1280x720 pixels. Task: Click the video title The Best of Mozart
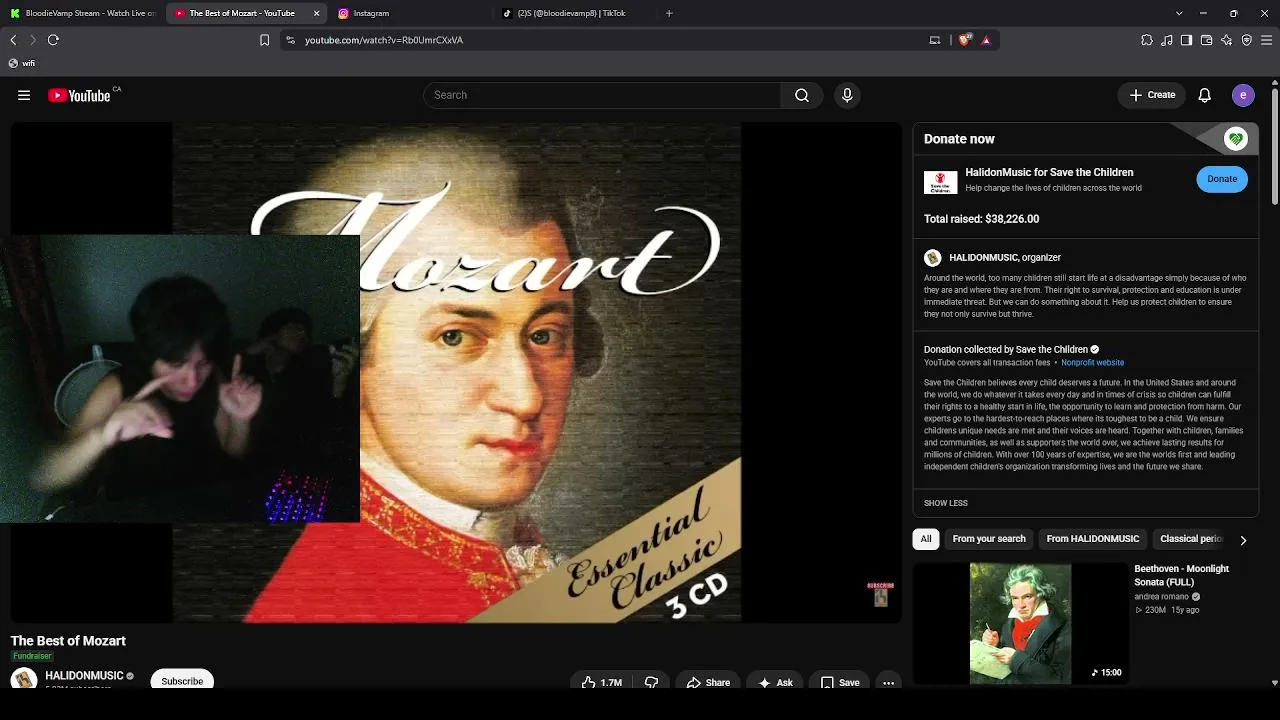pos(68,641)
